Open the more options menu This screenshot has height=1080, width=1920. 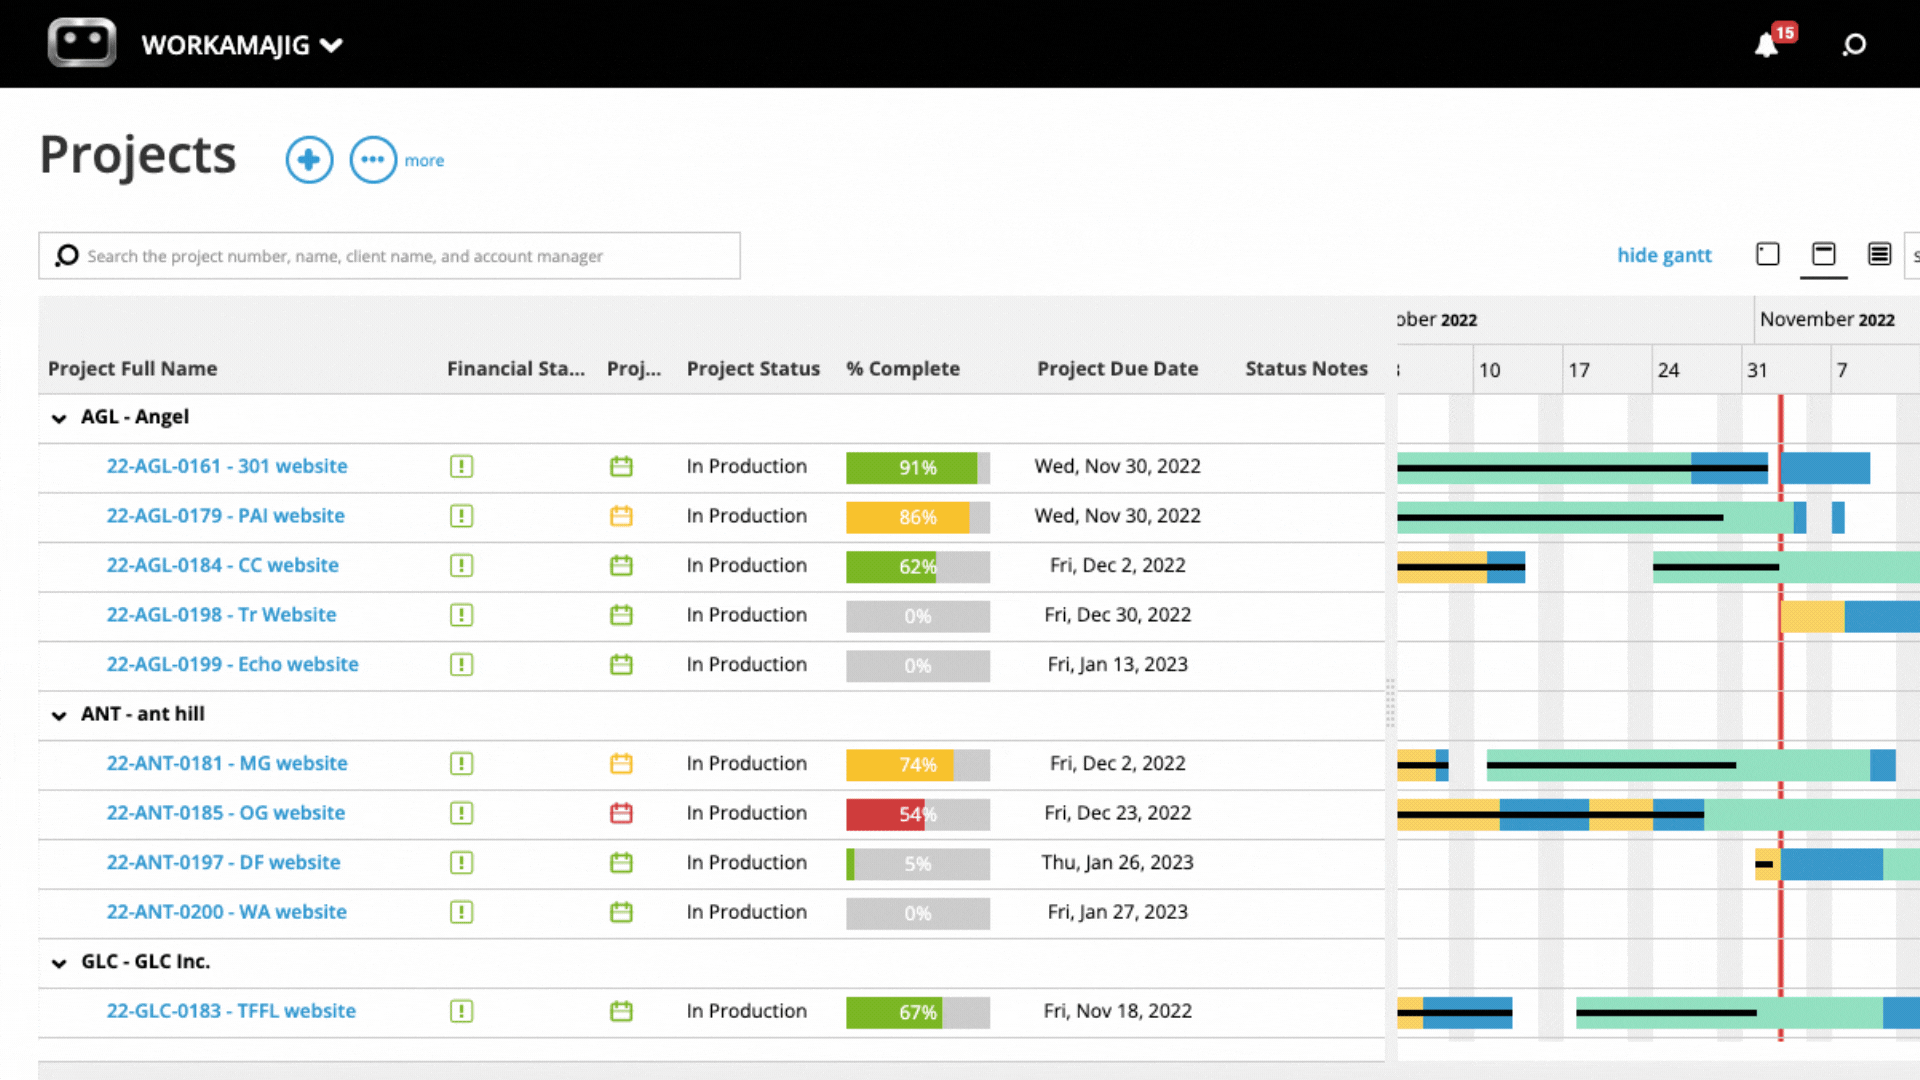[374, 160]
